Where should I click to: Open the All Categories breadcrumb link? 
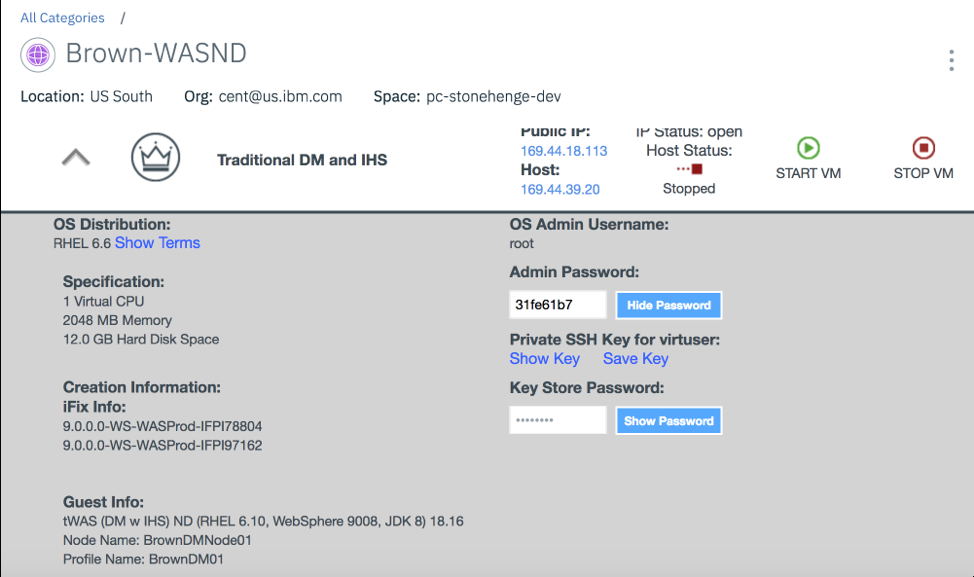point(62,18)
